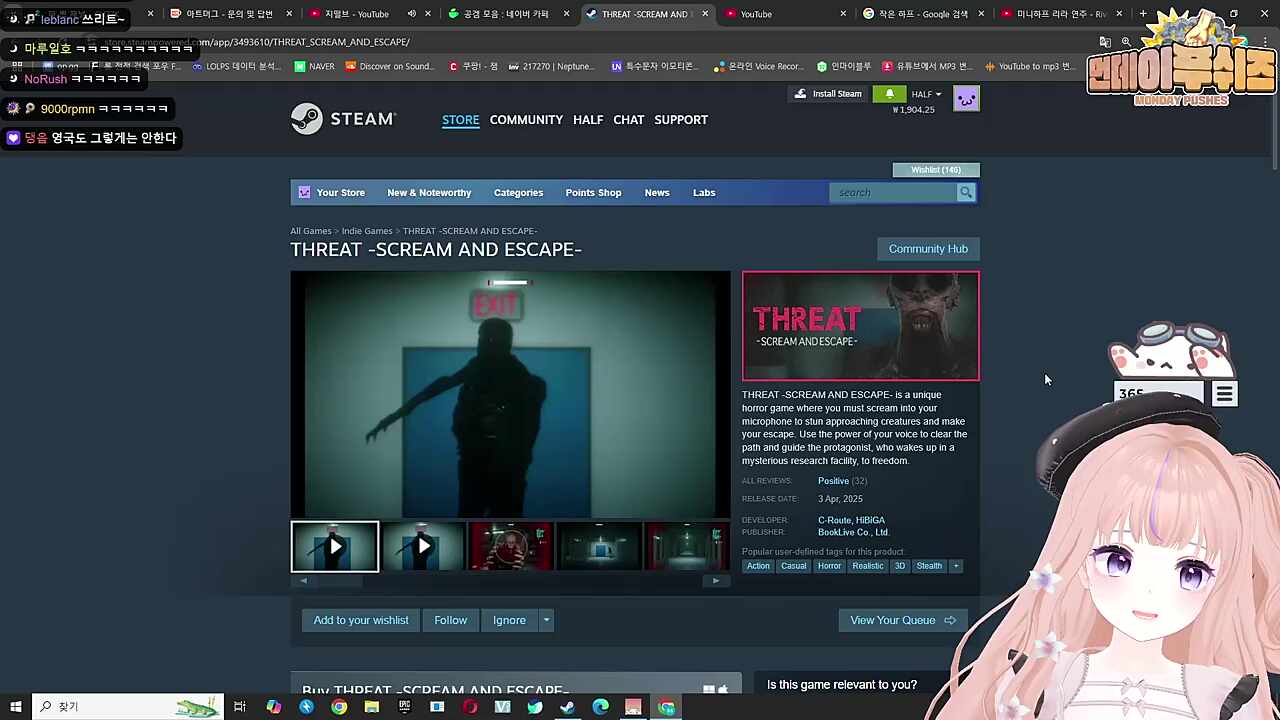This screenshot has height=720, width=1280.
Task: Open the New & Noteworthy menu
Action: click(x=429, y=192)
